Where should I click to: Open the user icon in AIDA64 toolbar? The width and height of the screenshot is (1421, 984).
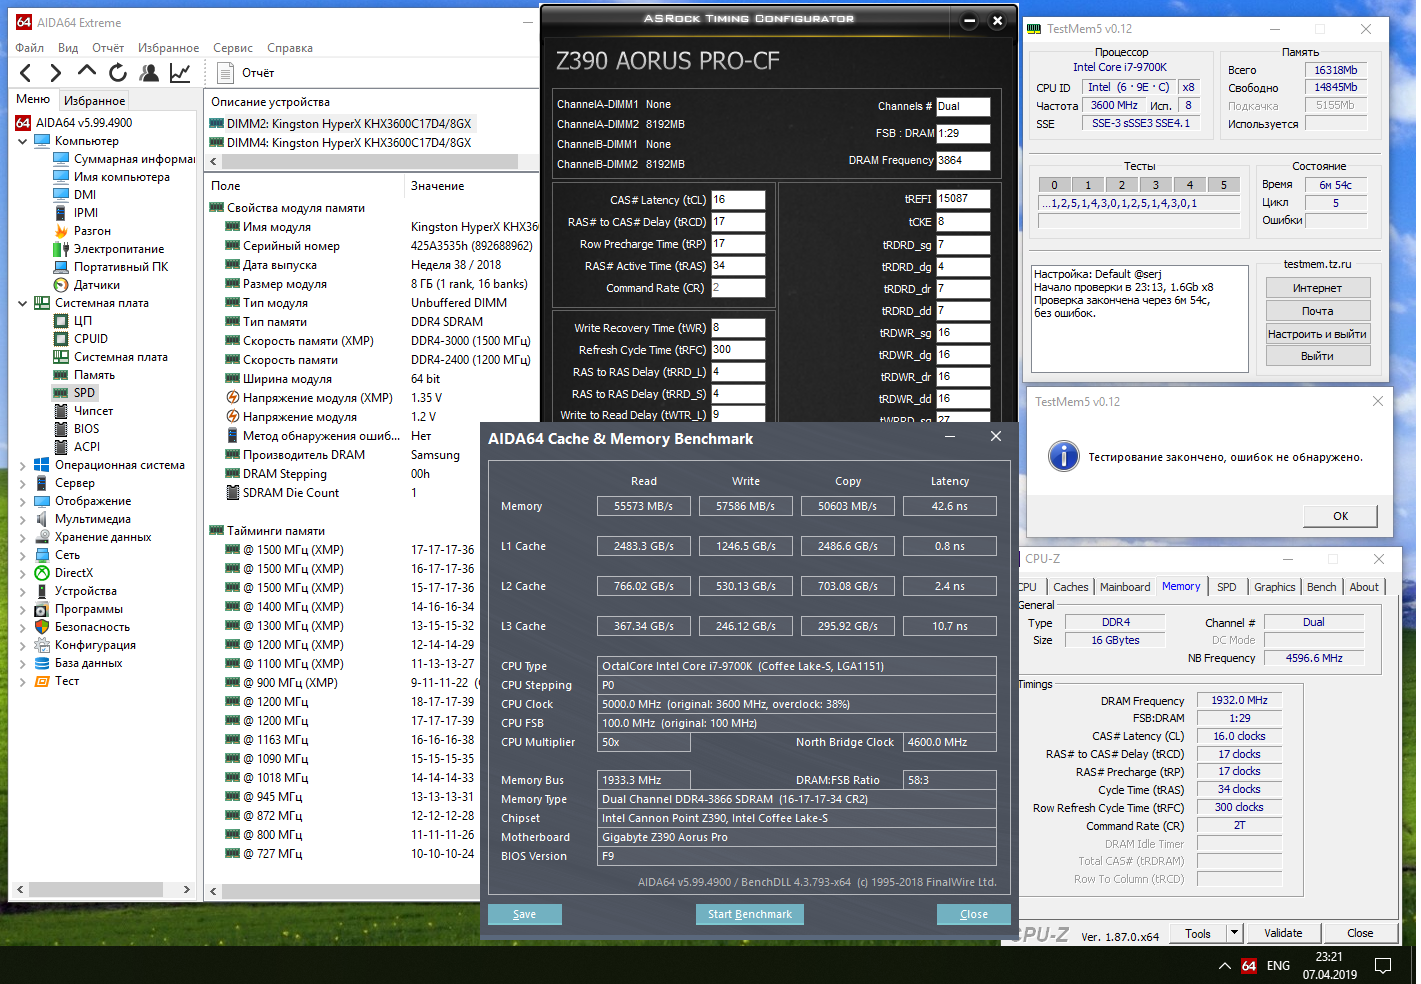[149, 72]
